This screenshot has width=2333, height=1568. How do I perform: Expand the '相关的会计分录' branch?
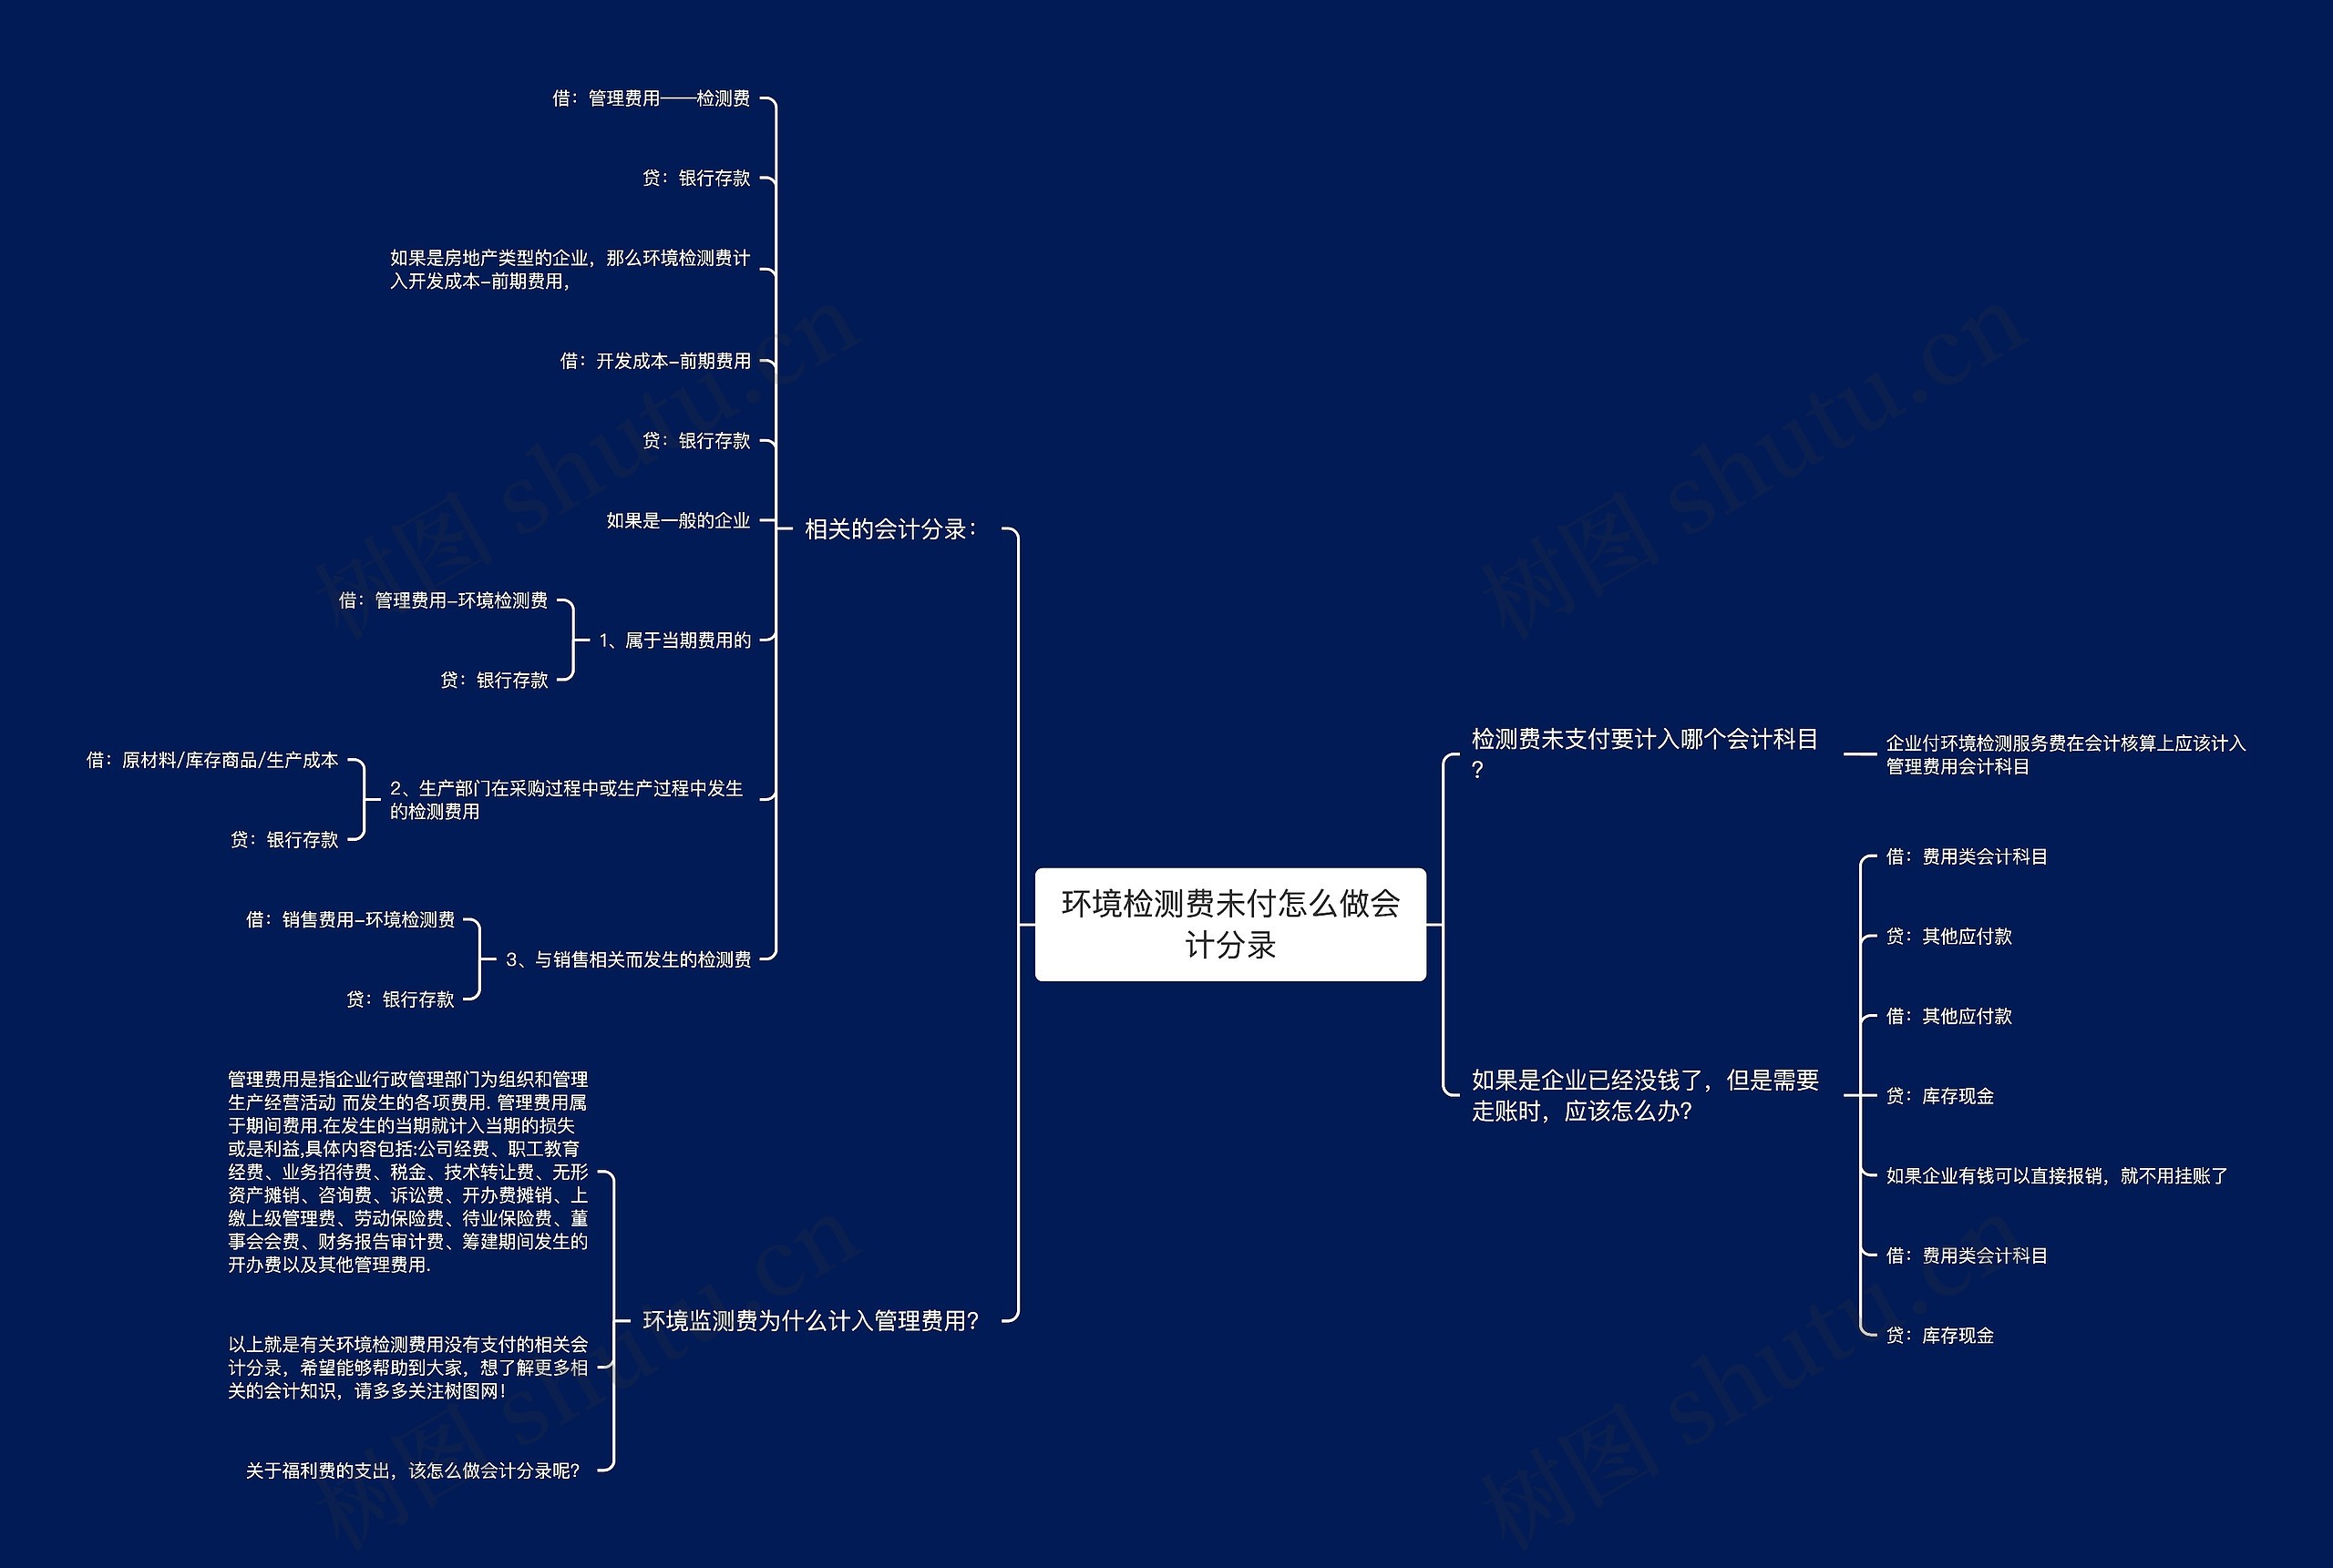[x=947, y=527]
